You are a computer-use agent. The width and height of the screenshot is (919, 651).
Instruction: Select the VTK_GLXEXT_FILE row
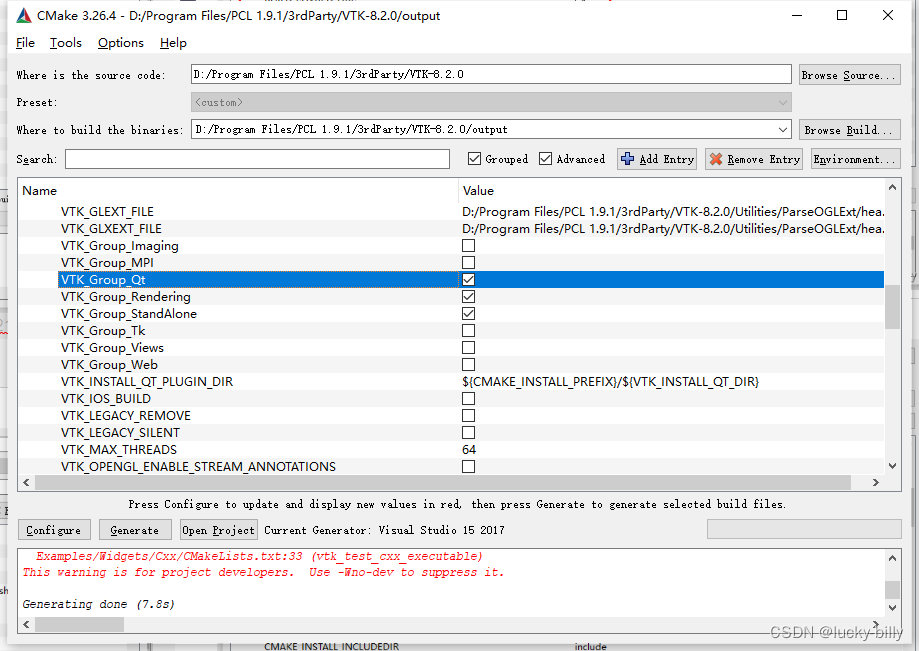click(x=451, y=229)
